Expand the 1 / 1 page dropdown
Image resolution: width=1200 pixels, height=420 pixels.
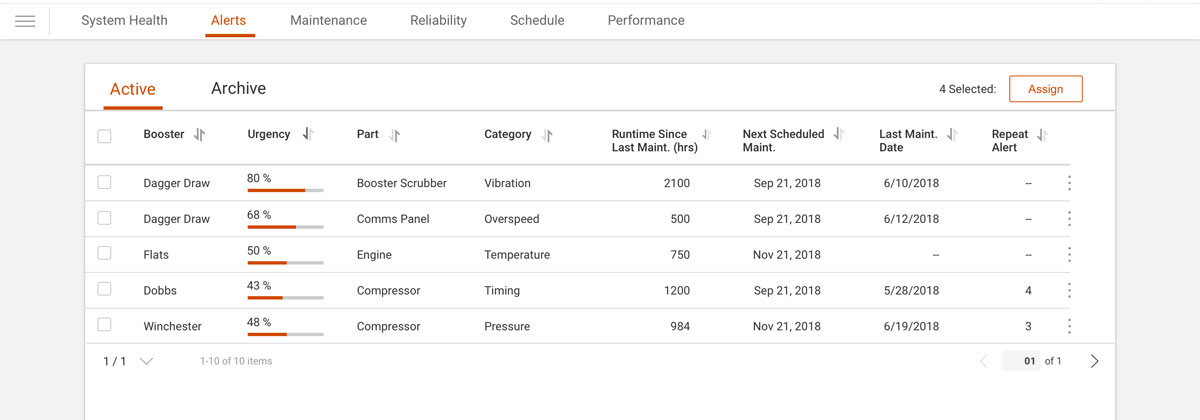[146, 361]
